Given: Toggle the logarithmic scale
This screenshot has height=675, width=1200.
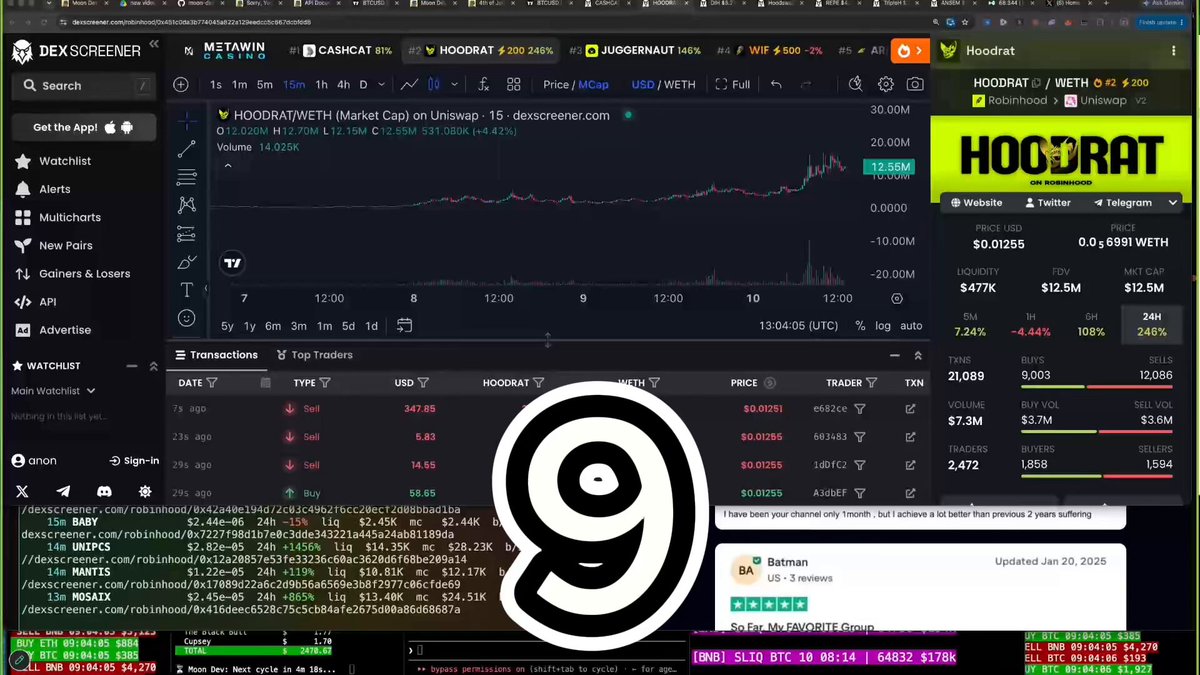Looking at the screenshot, I should [x=883, y=326].
